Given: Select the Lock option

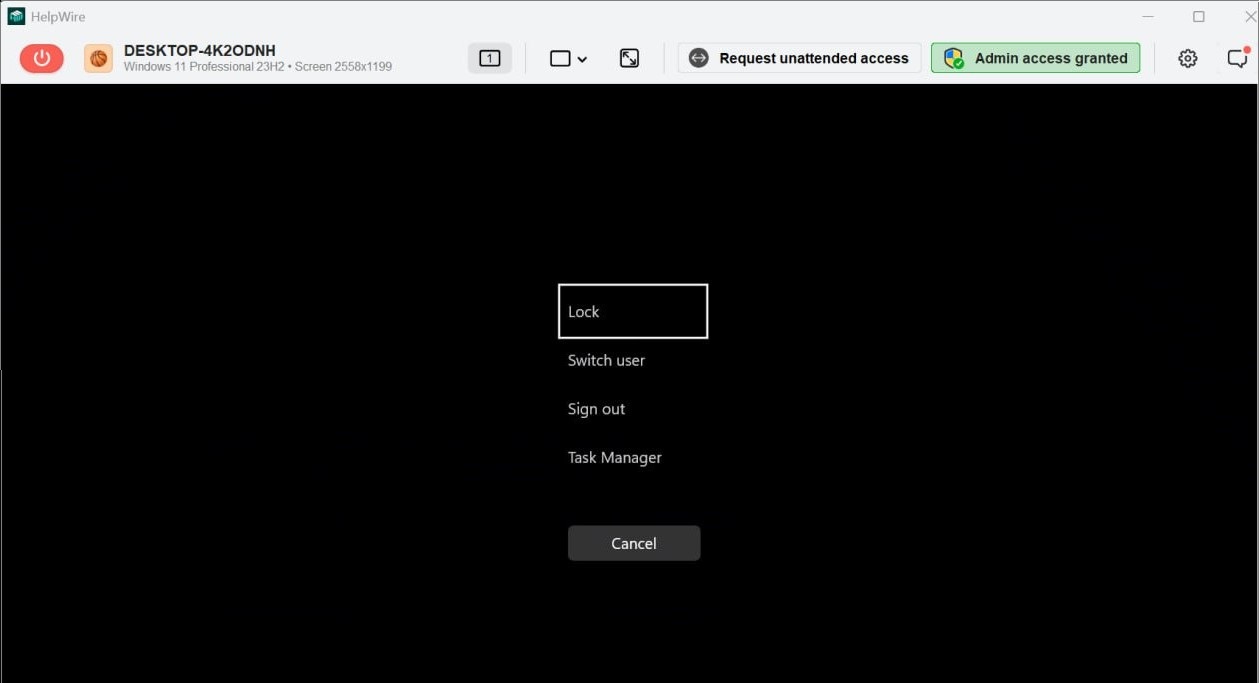Looking at the screenshot, I should click(x=633, y=311).
